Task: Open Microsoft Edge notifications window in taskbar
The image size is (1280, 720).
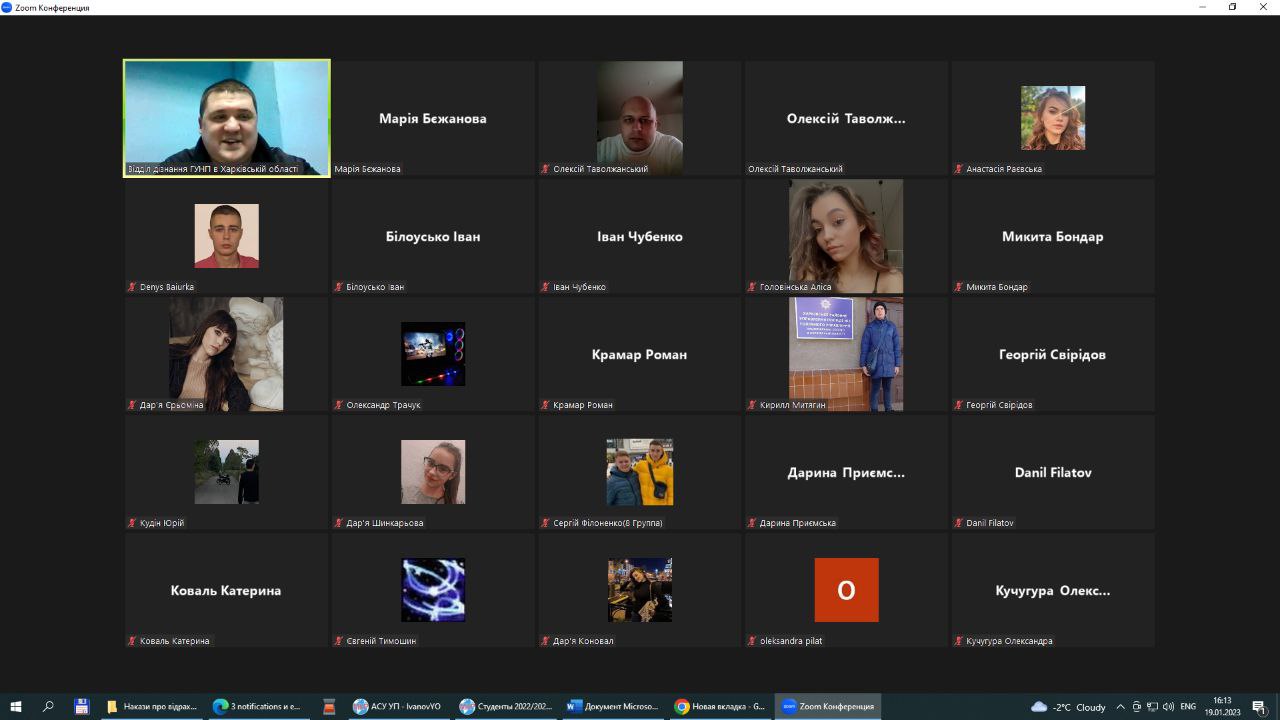Action: coord(257,706)
